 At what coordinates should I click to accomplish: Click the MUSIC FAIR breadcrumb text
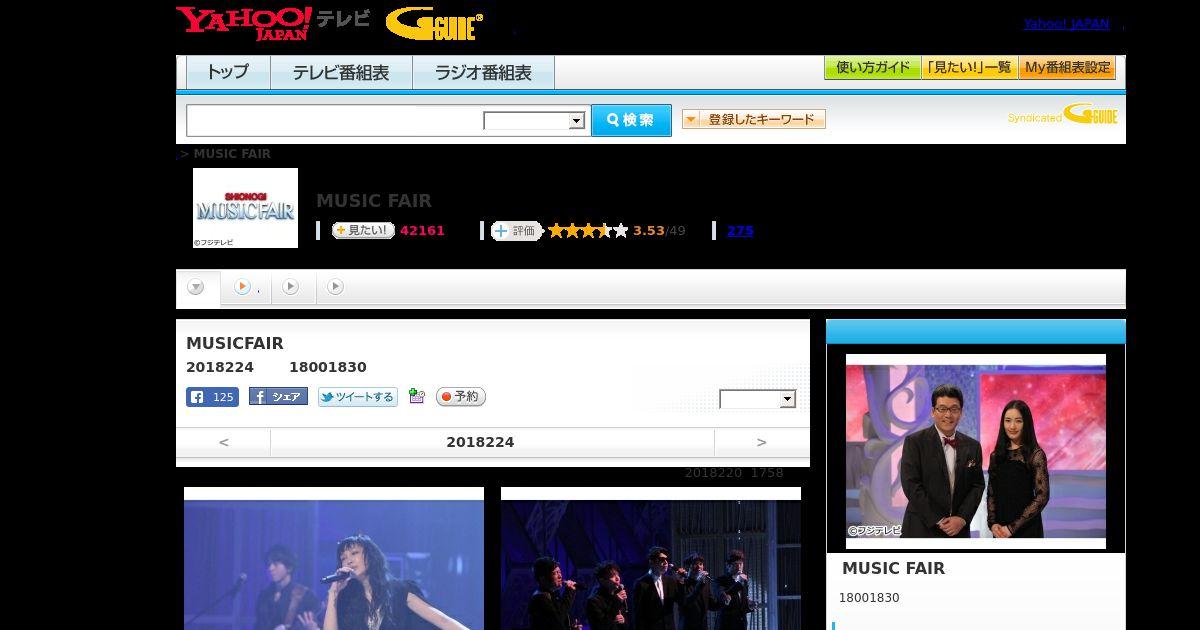point(232,154)
